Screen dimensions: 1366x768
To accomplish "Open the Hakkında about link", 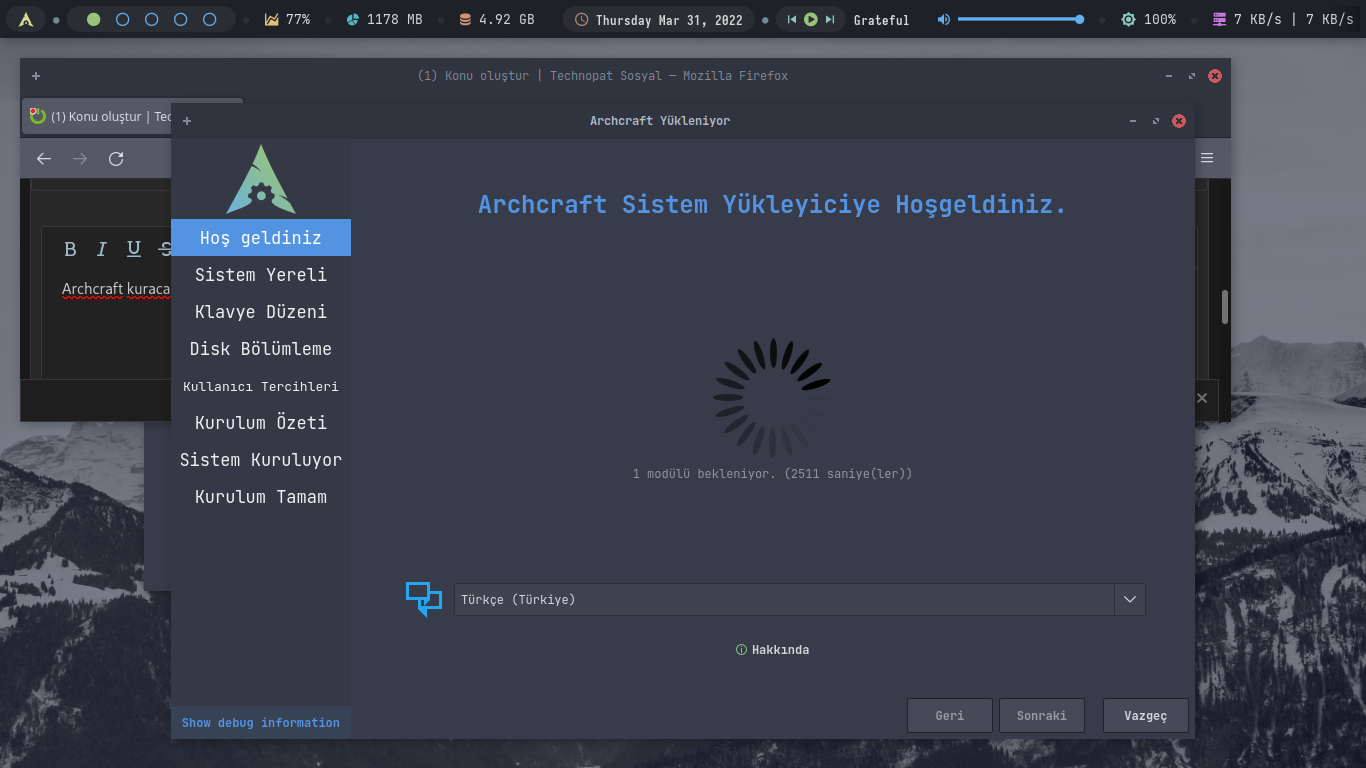I will point(773,650).
